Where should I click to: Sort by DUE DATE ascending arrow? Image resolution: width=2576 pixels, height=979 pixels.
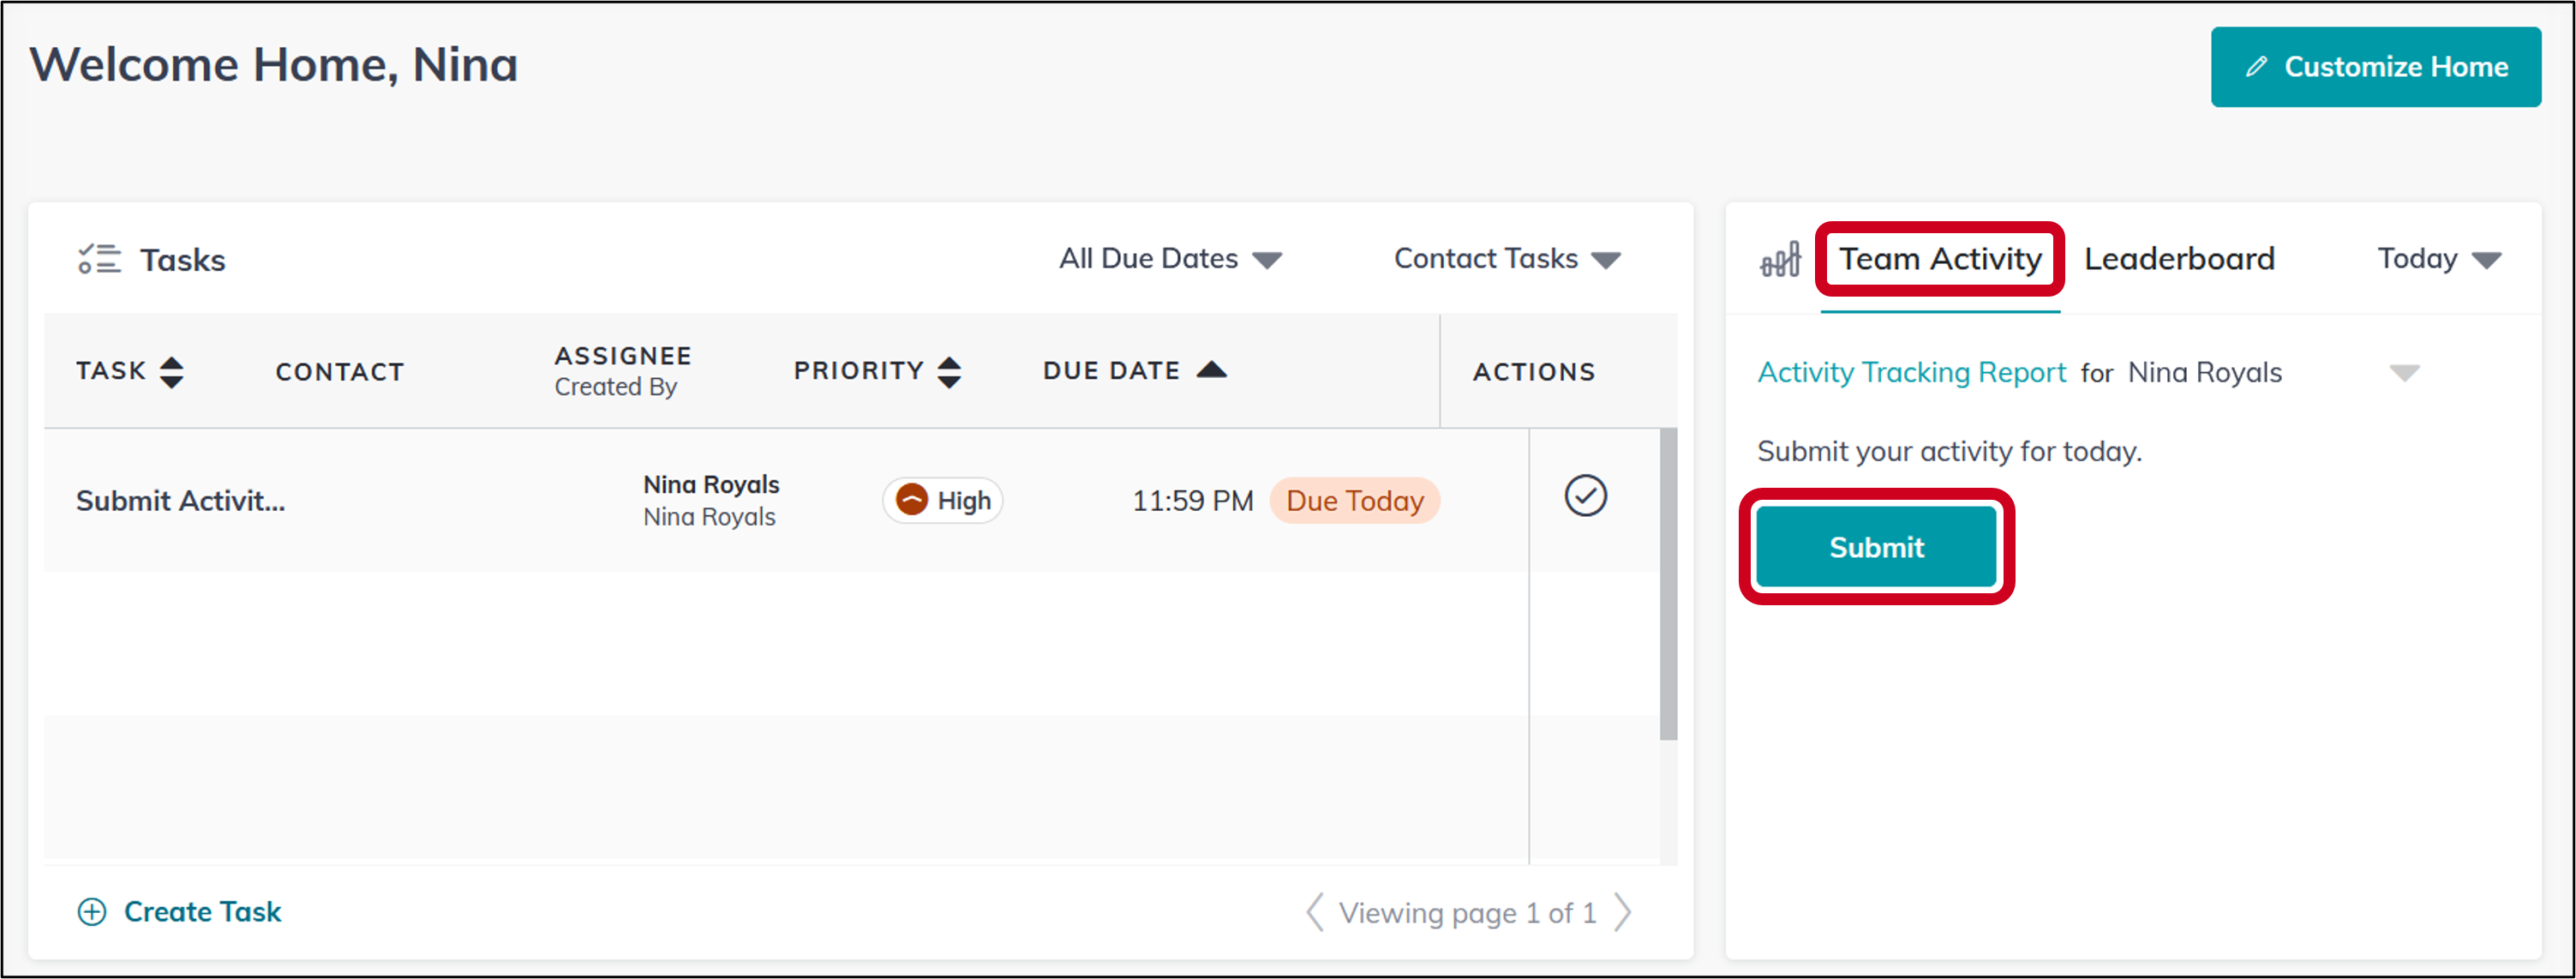(x=1212, y=370)
